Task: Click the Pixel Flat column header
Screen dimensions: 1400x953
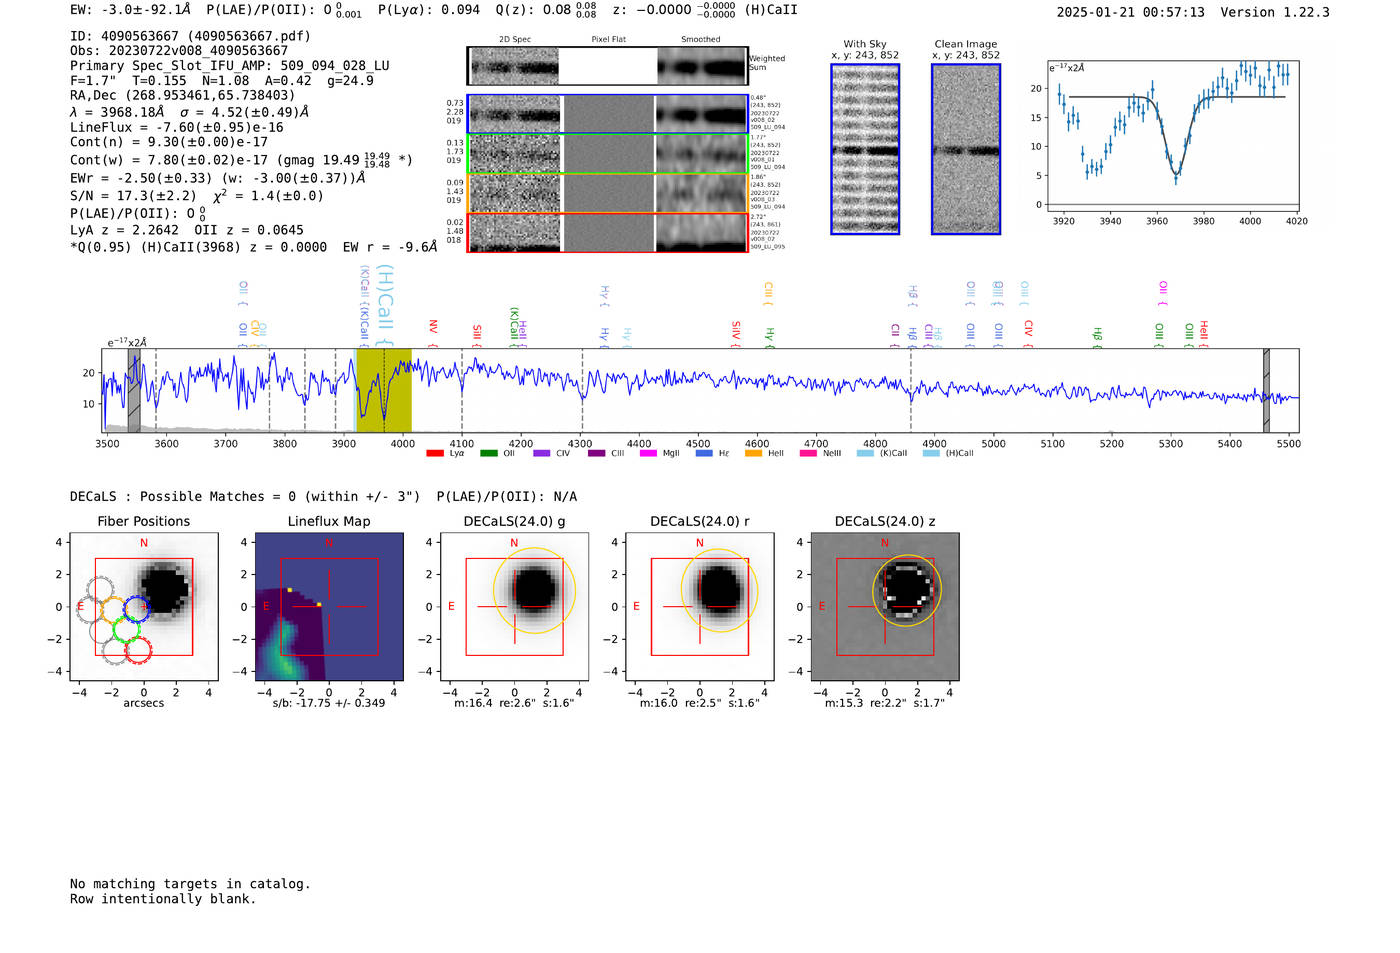Action: pos(608,40)
